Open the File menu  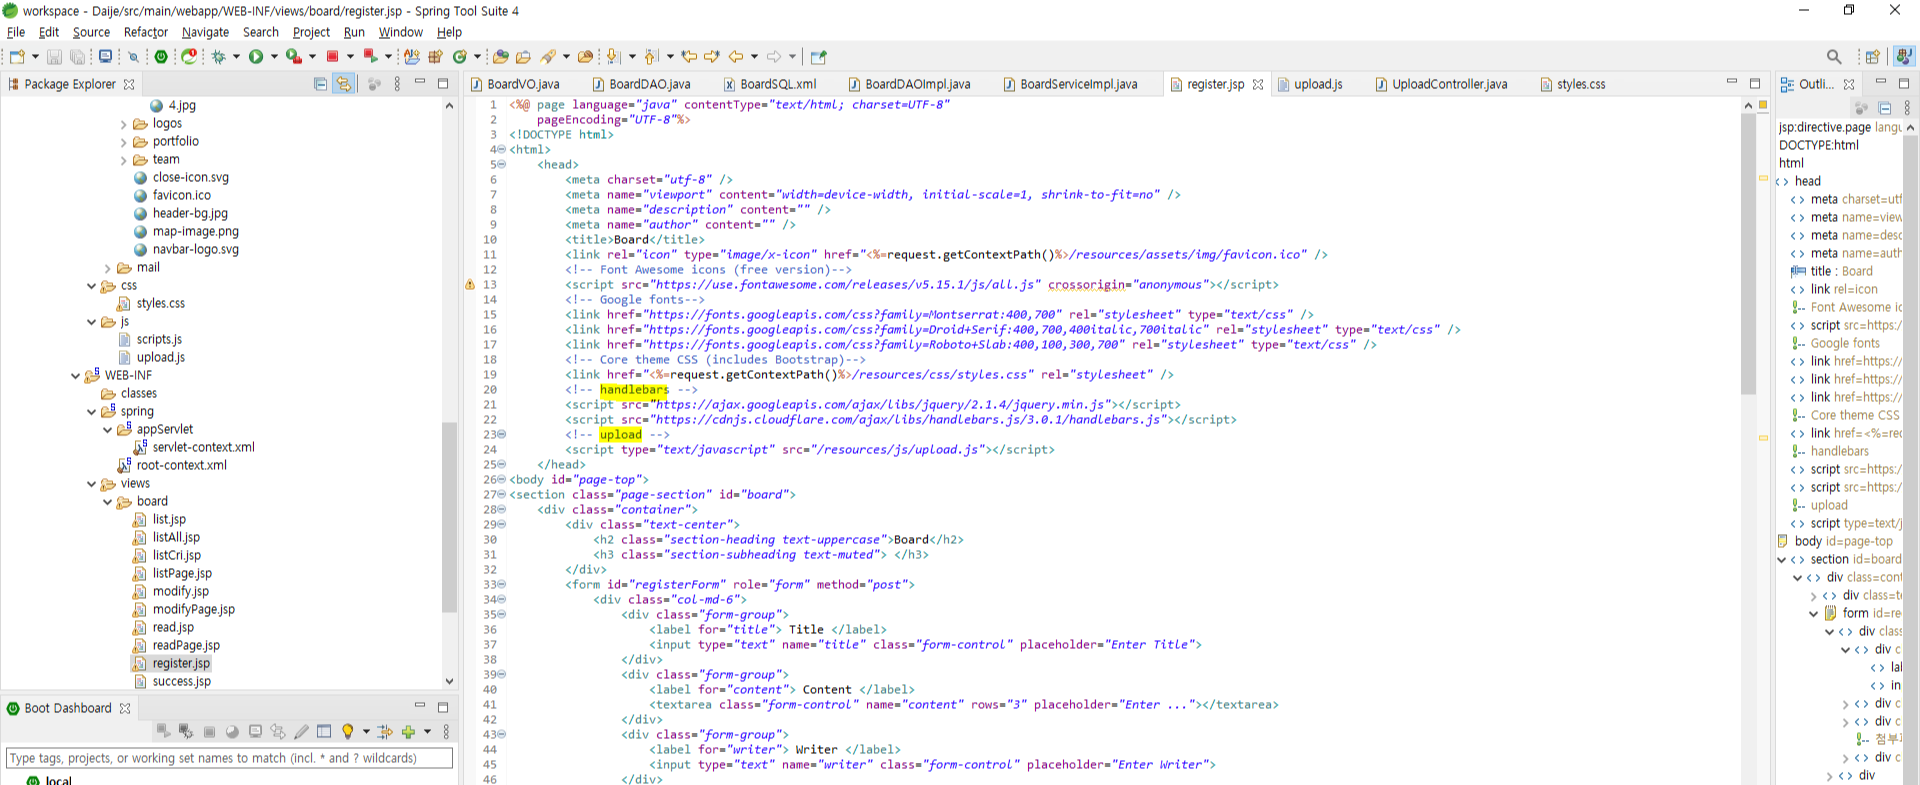16,32
